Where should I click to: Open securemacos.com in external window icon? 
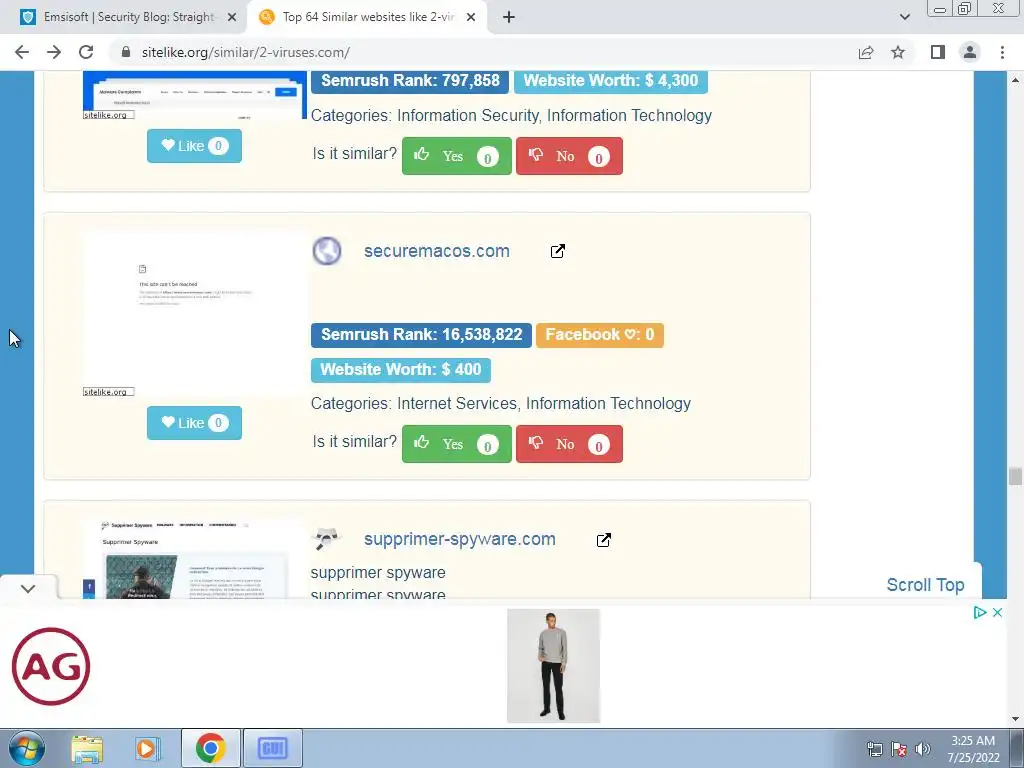(x=558, y=251)
